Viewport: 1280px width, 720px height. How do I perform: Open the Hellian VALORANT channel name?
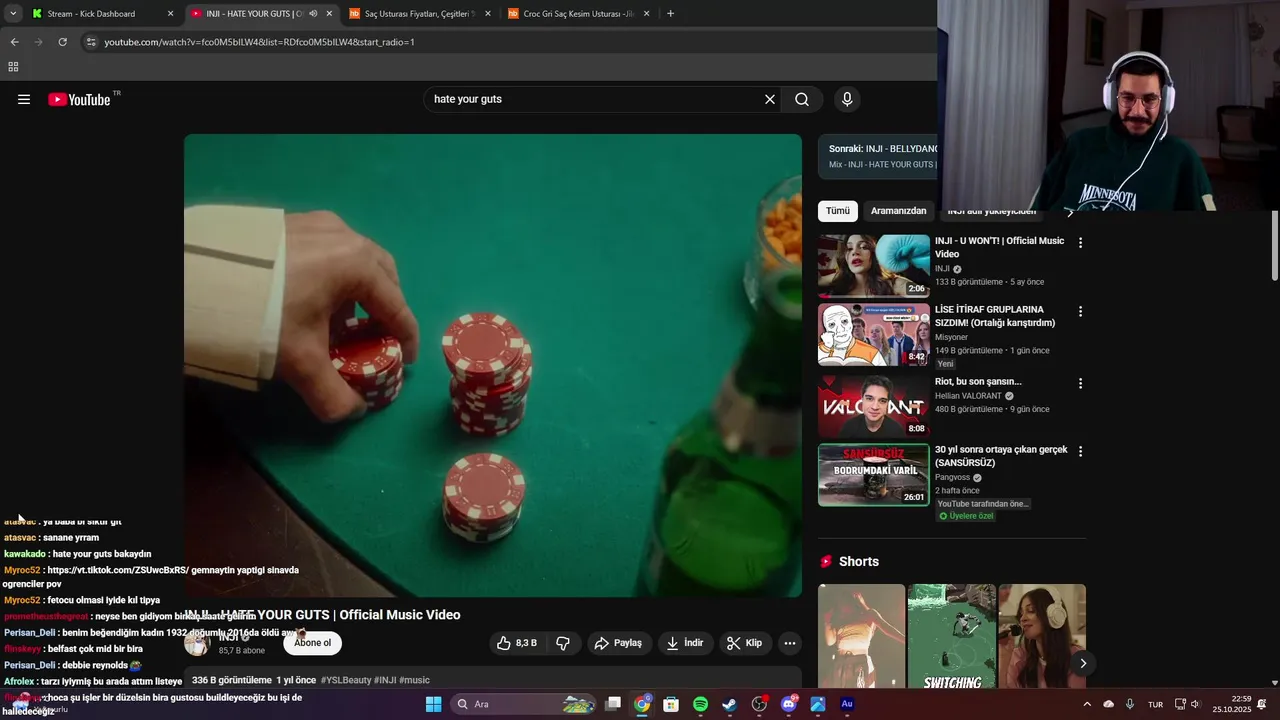coord(968,396)
